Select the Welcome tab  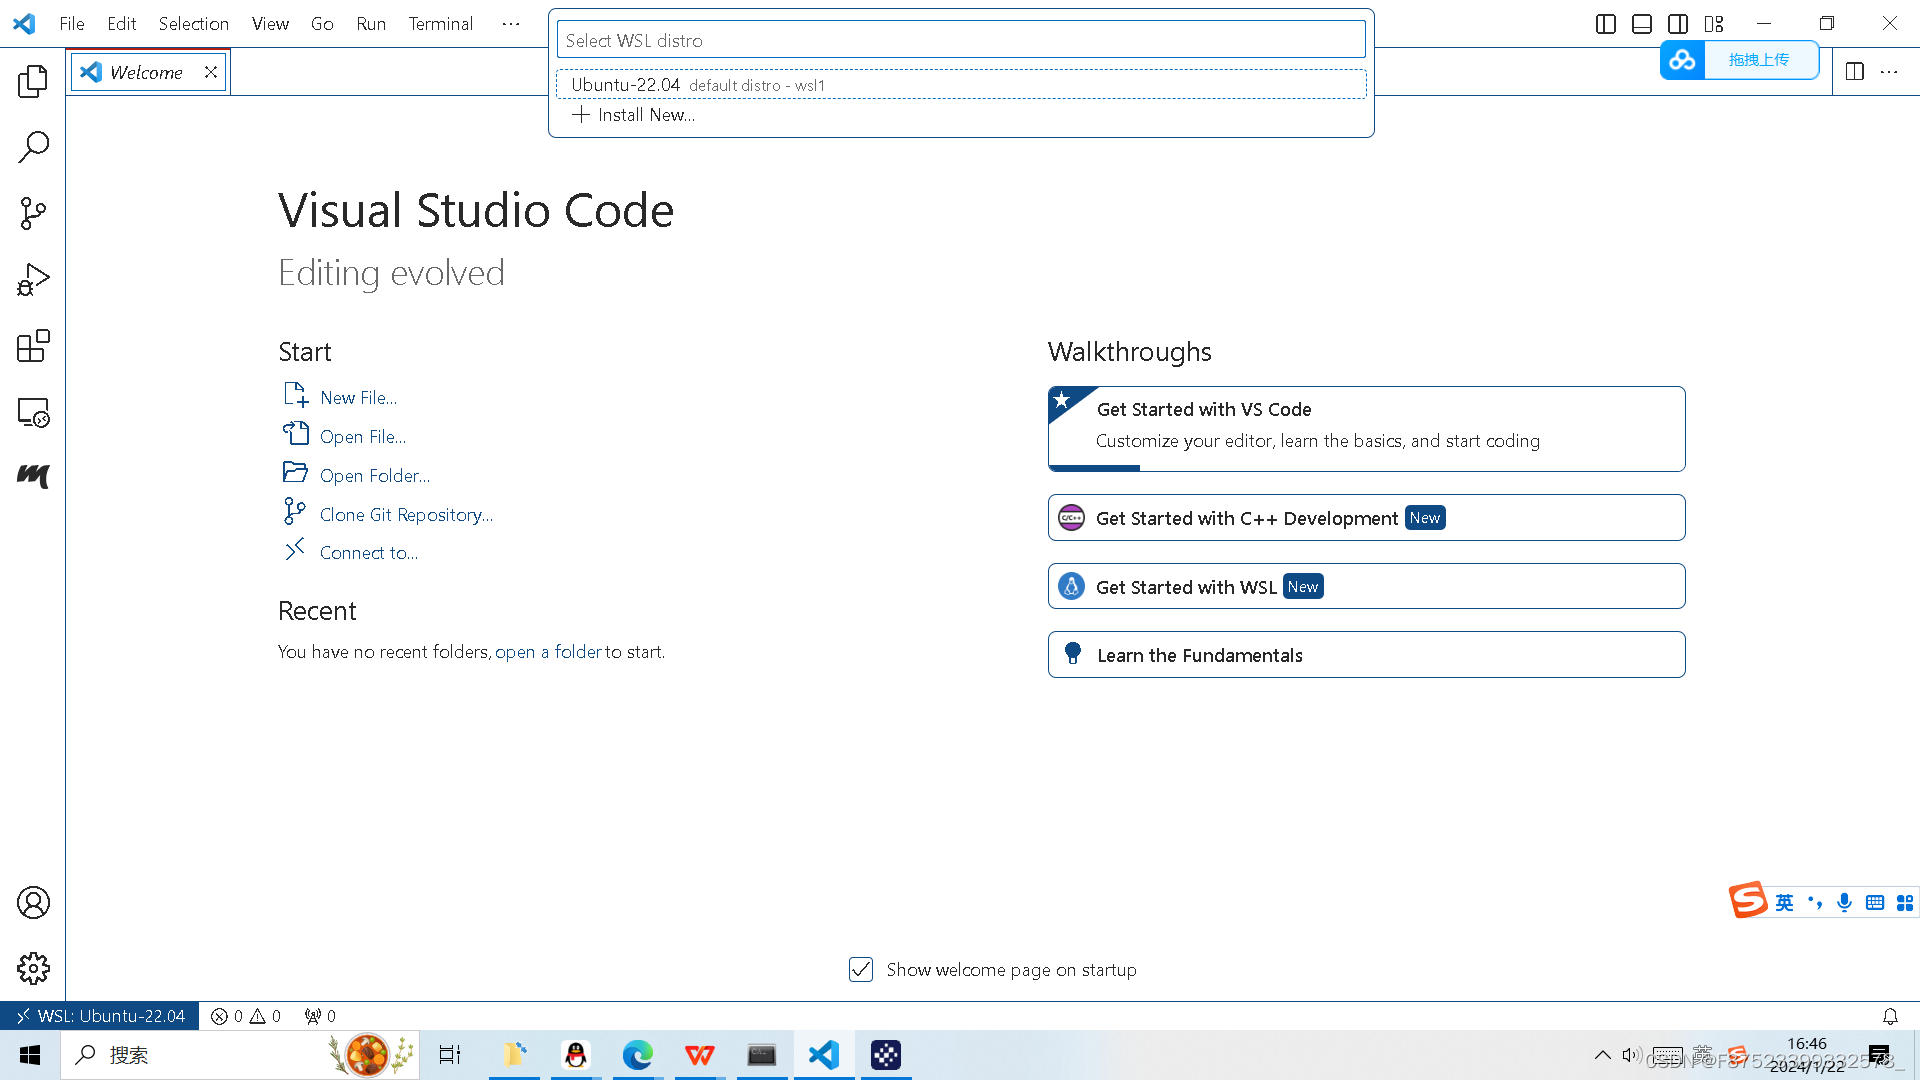tap(148, 72)
